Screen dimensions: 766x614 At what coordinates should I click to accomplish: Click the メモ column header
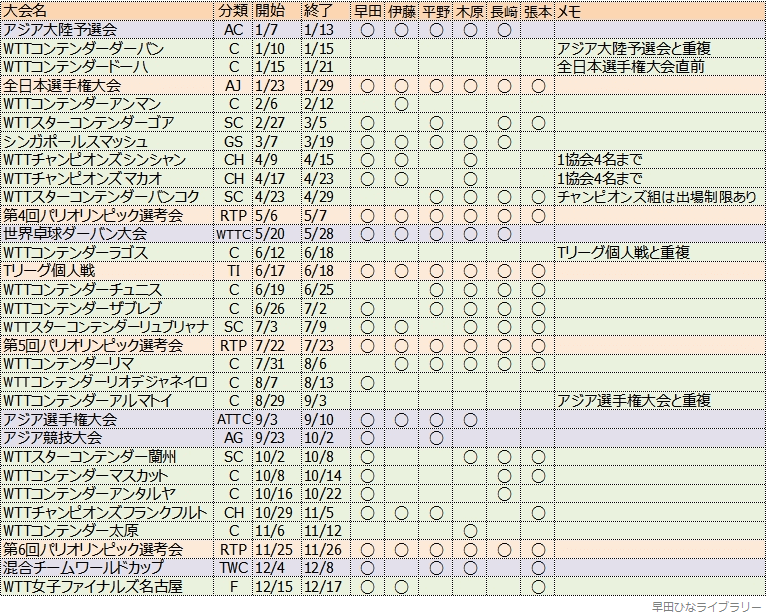[x=660, y=11]
